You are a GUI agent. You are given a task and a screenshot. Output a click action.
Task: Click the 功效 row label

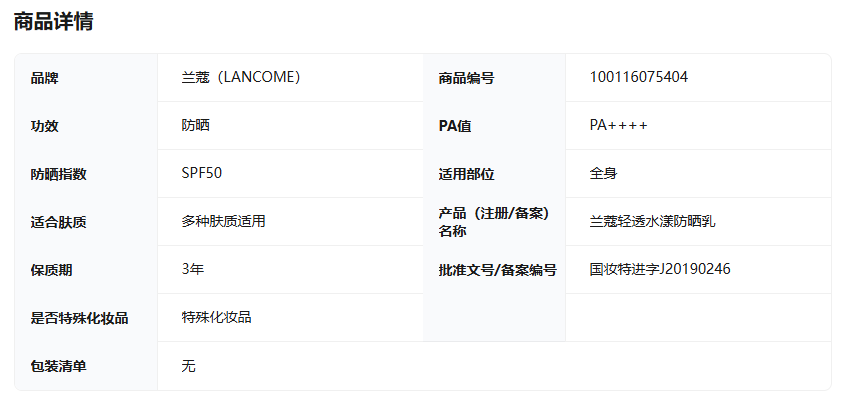click(x=45, y=126)
